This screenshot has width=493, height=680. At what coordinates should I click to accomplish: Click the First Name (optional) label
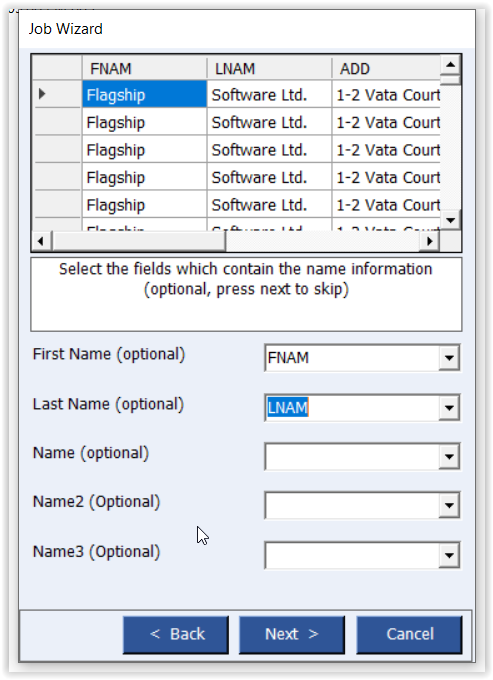click(109, 354)
